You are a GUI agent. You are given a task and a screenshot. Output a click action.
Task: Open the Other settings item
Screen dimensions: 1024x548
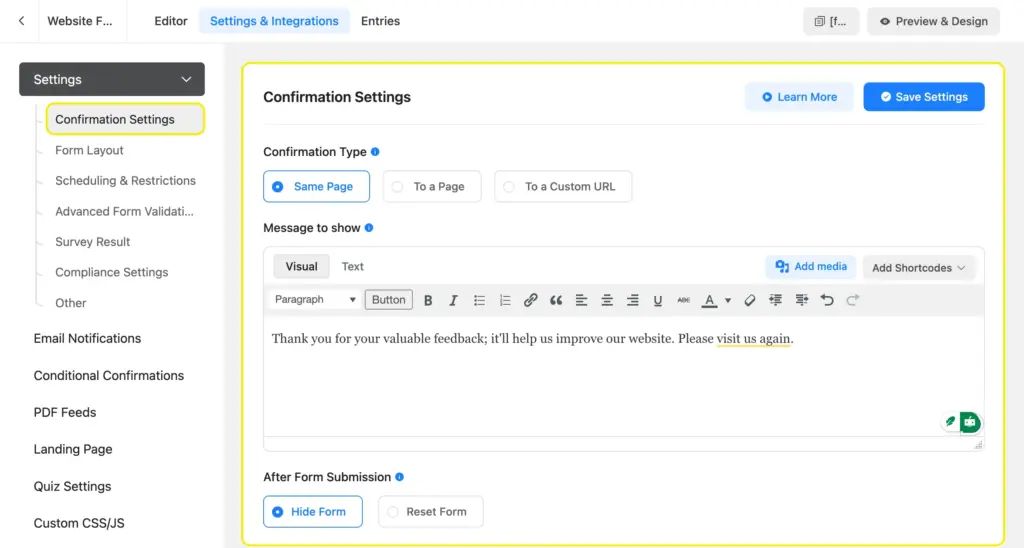pyautogui.click(x=71, y=303)
